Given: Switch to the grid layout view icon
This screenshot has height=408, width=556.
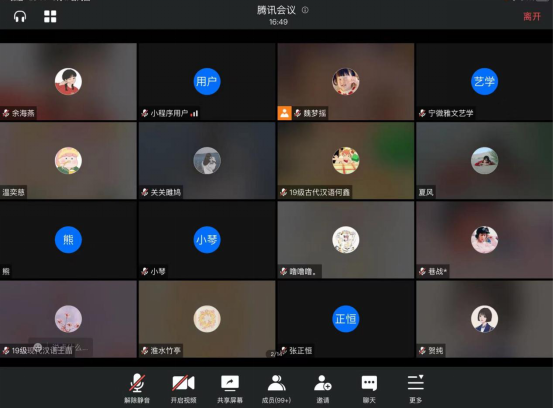Looking at the screenshot, I should pyautogui.click(x=50, y=16).
